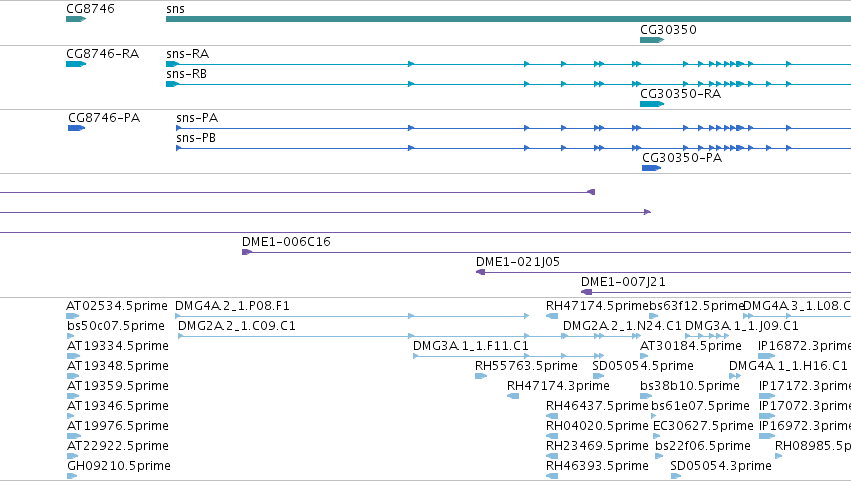Screen dimensions: 851x481
Task: Select RH23469.5prime EST label
Action: pos(597,446)
